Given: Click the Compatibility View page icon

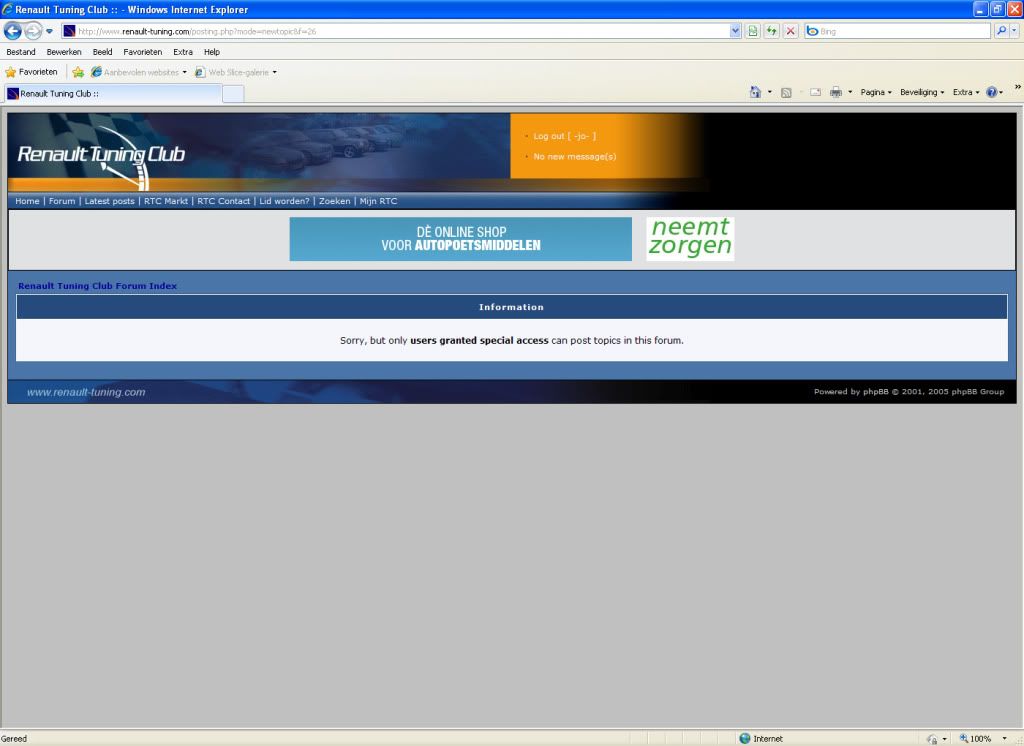Looking at the screenshot, I should tap(753, 31).
